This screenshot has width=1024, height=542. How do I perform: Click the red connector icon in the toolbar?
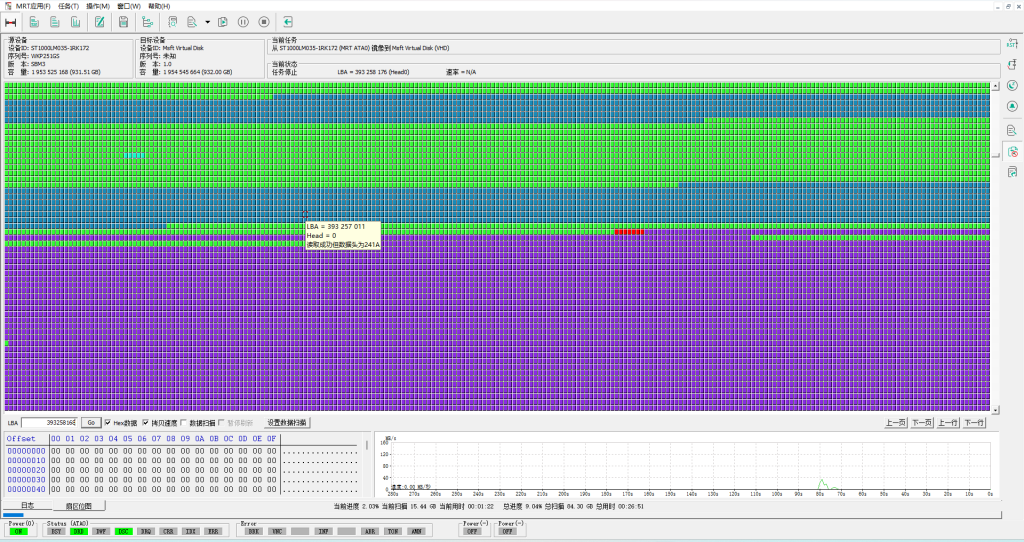coord(10,22)
